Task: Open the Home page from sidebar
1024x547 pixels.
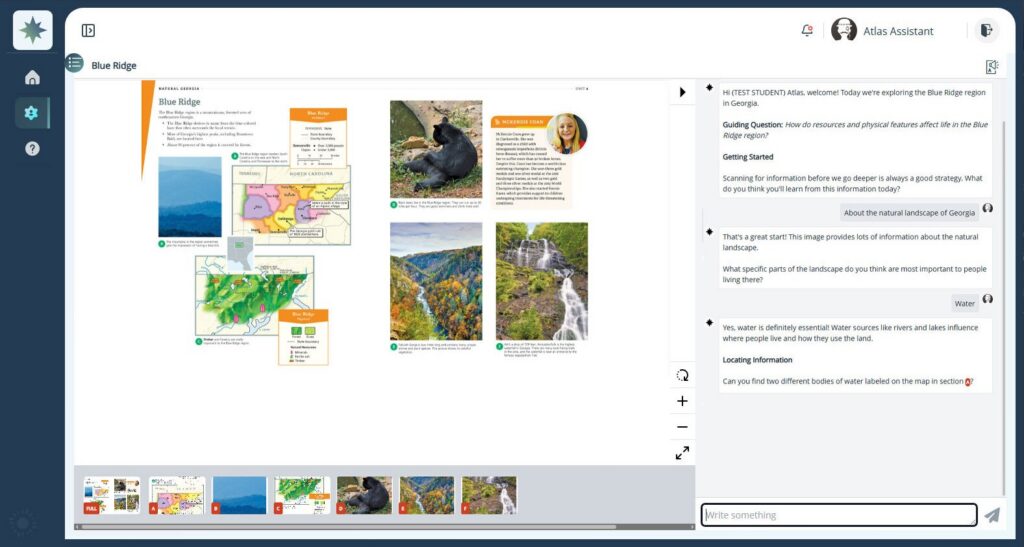Action: (32, 78)
